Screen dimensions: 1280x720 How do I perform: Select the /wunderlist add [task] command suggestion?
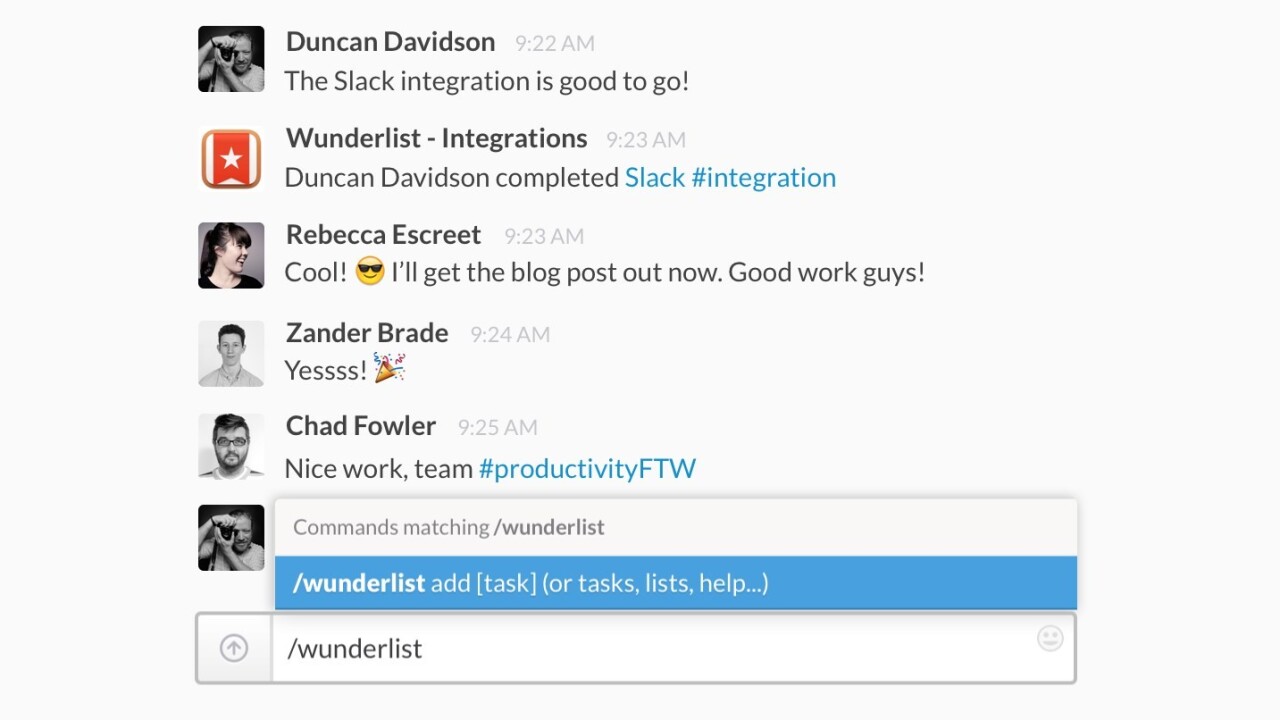(x=675, y=583)
